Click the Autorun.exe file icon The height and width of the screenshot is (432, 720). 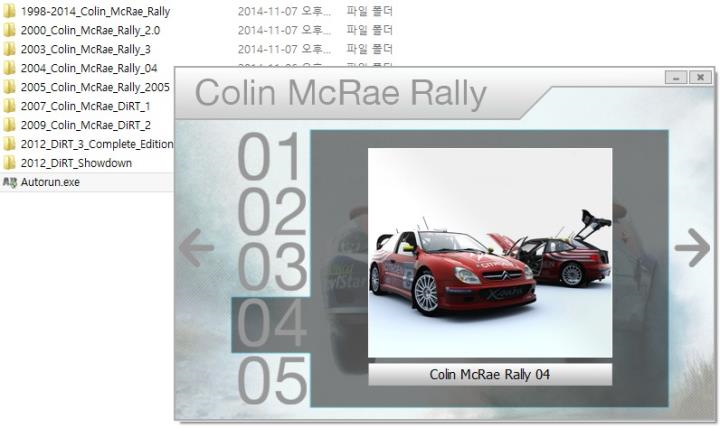[10, 182]
